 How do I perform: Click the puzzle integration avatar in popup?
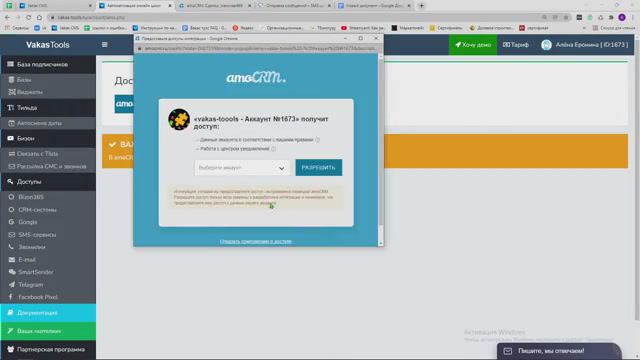179,120
